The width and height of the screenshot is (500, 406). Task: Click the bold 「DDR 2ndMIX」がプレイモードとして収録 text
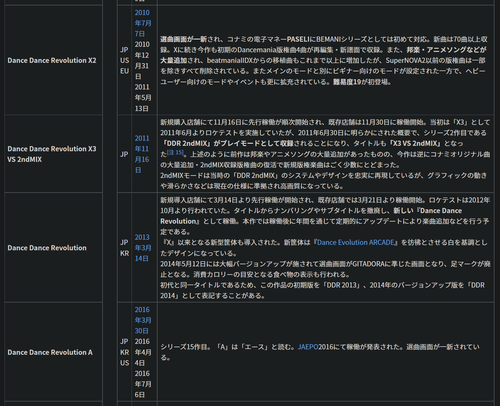point(228,143)
